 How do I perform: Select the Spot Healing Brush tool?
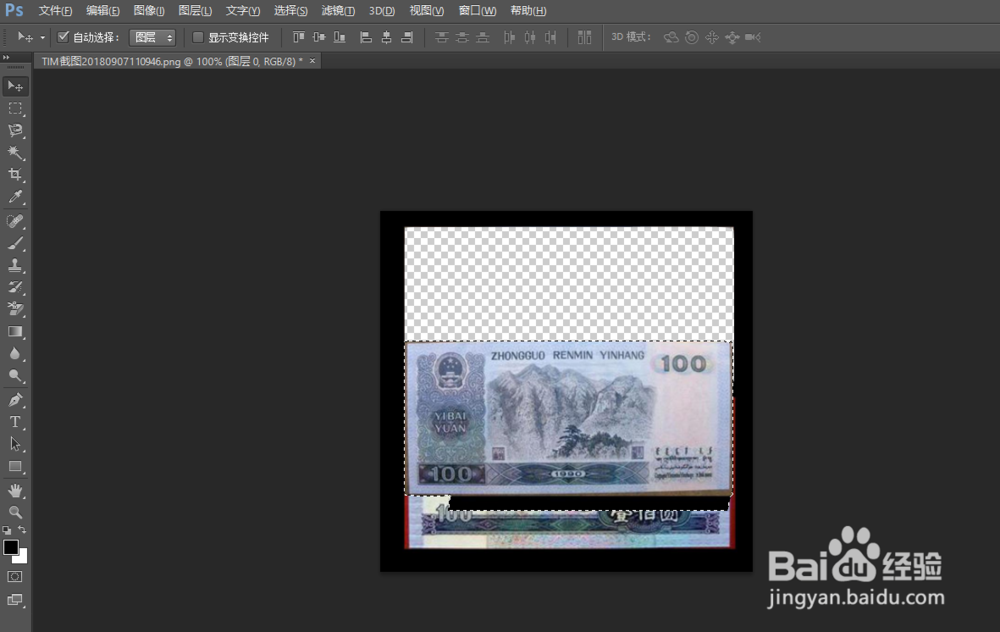pyautogui.click(x=15, y=221)
